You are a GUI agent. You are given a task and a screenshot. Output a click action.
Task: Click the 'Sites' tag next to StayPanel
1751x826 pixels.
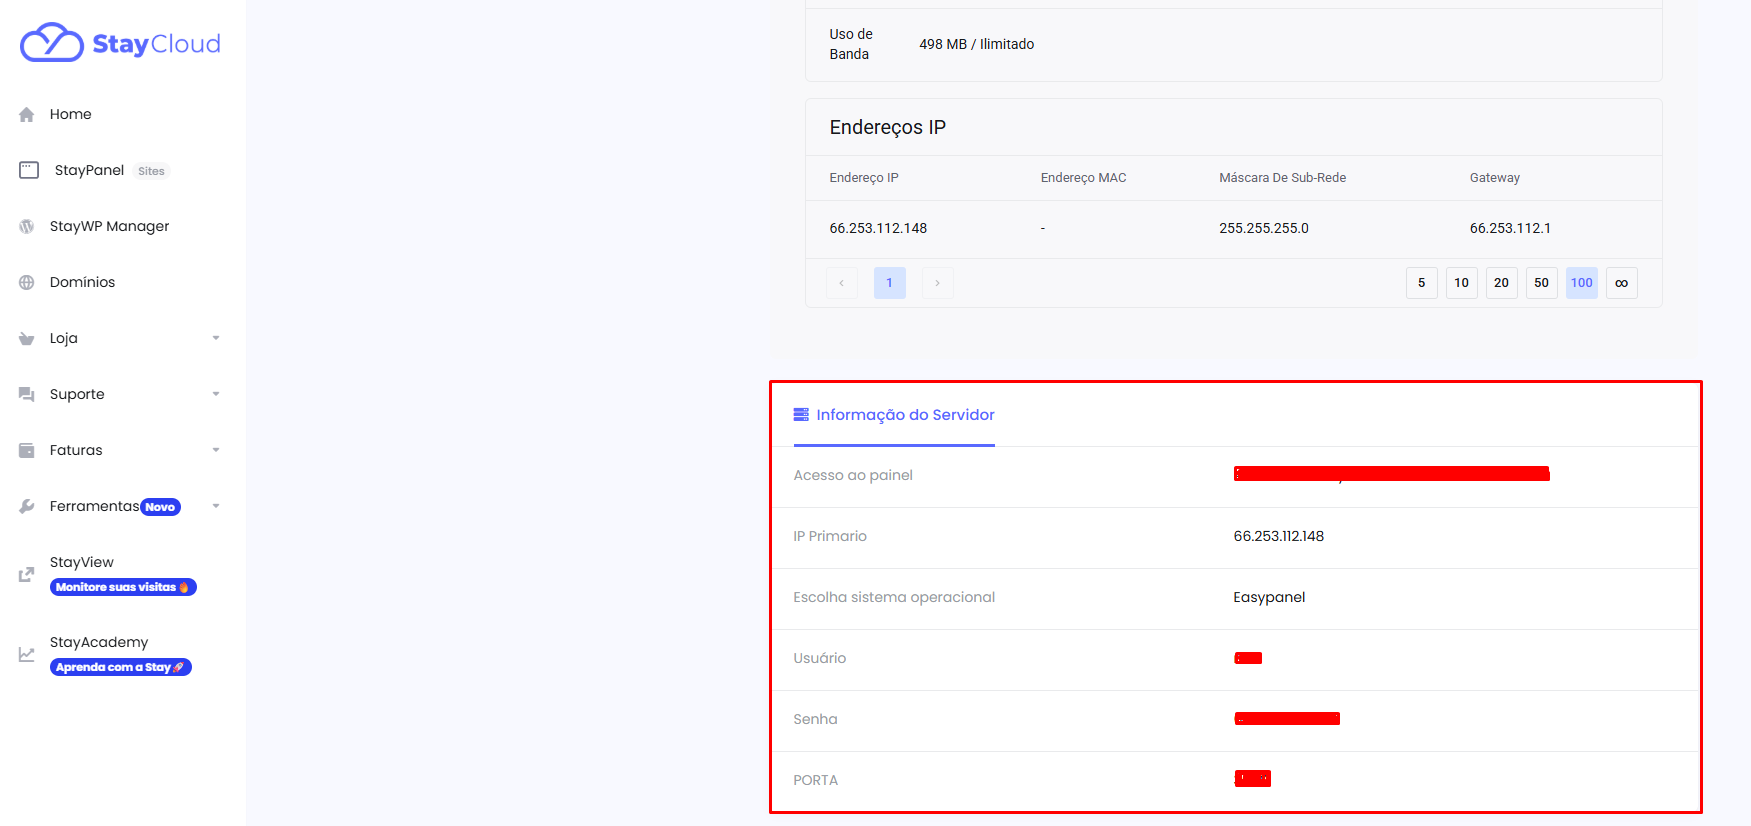click(152, 171)
